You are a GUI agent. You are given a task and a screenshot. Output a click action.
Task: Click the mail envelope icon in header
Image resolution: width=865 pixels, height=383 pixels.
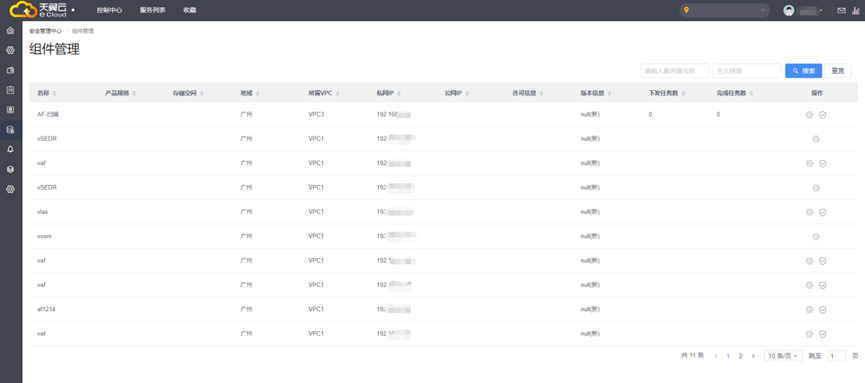tap(841, 10)
